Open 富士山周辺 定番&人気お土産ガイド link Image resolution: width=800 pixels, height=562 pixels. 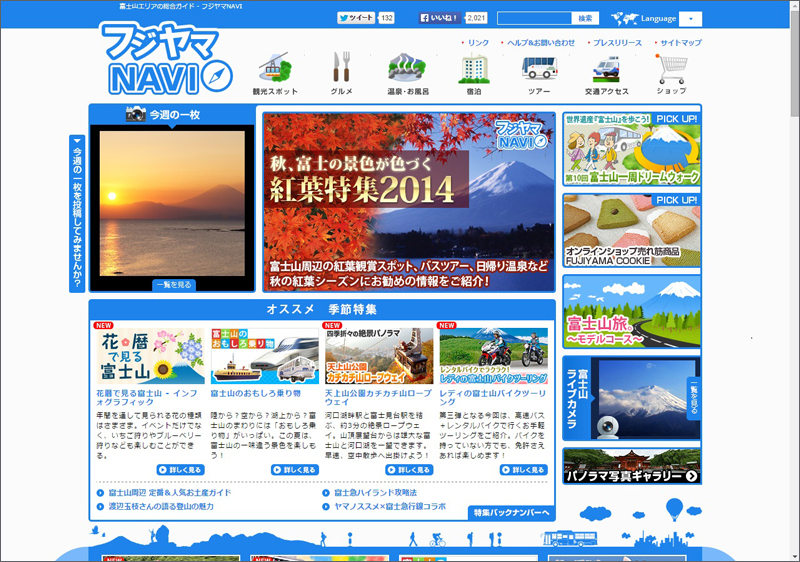point(170,493)
